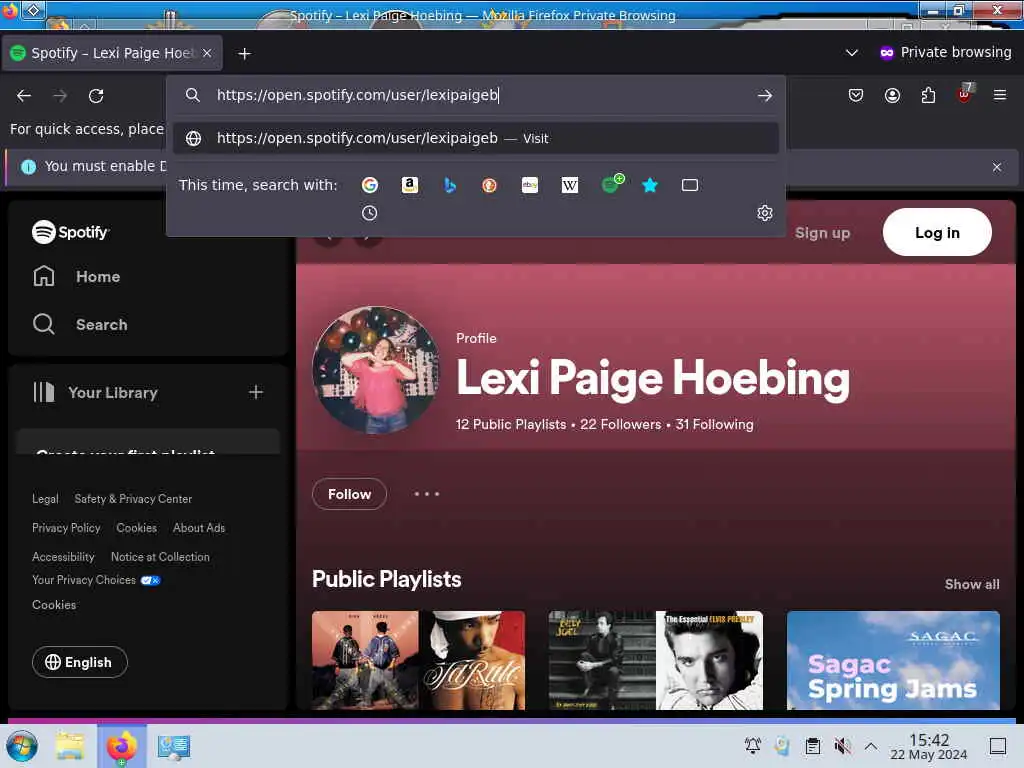Open the taskbar clock showing 15:42

tap(929, 746)
